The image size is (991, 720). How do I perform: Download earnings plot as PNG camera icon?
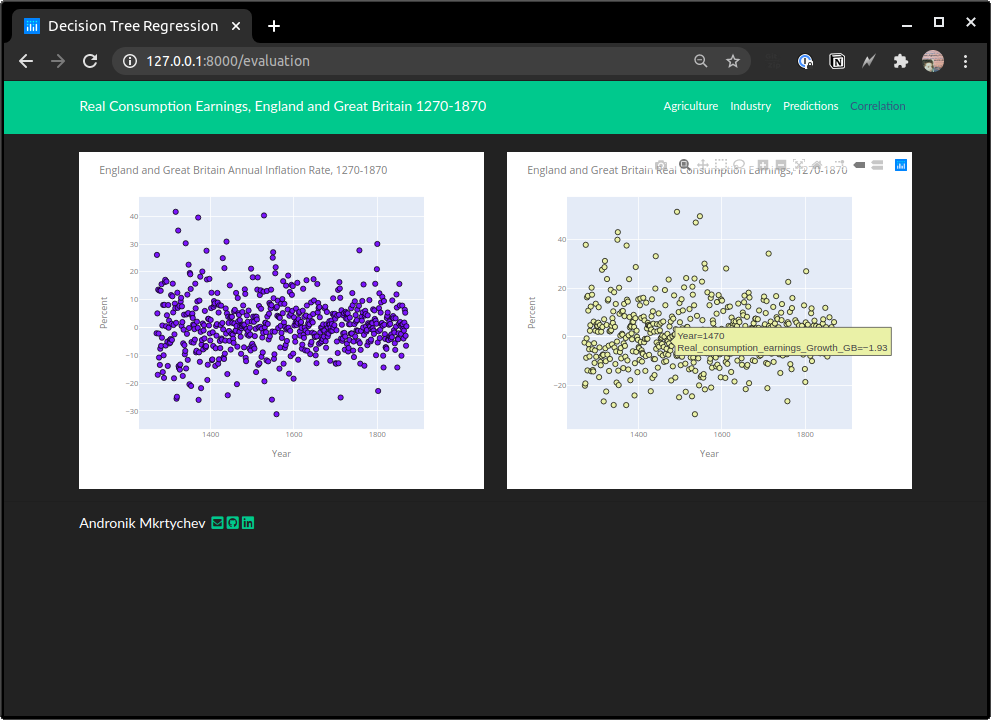[661, 165]
